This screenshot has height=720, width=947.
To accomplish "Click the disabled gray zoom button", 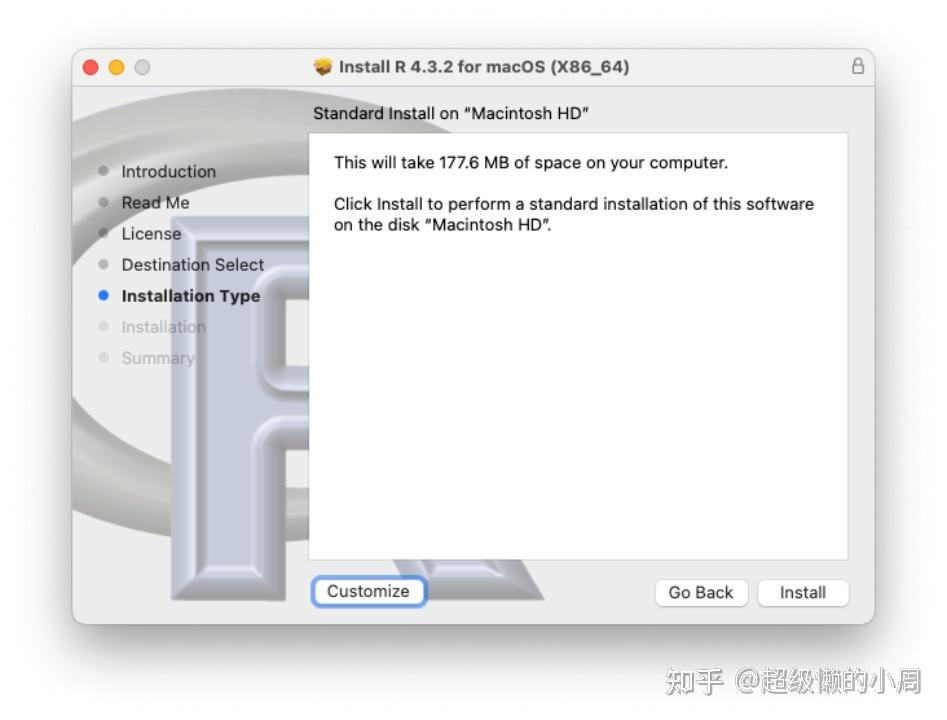I will 143,67.
